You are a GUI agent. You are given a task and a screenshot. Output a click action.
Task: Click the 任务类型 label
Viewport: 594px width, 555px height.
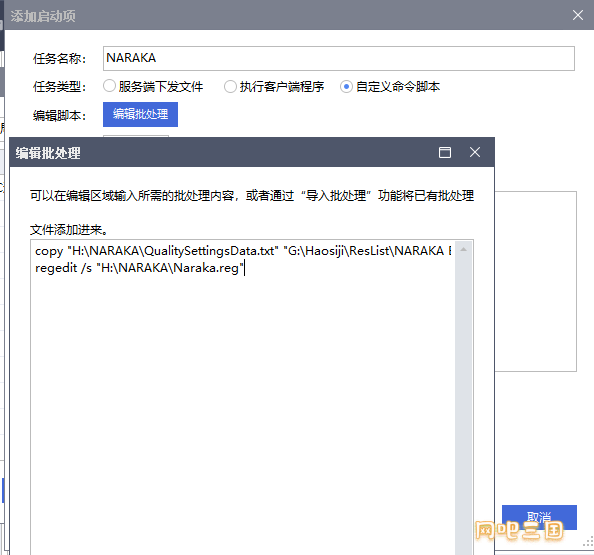click(x=59, y=87)
